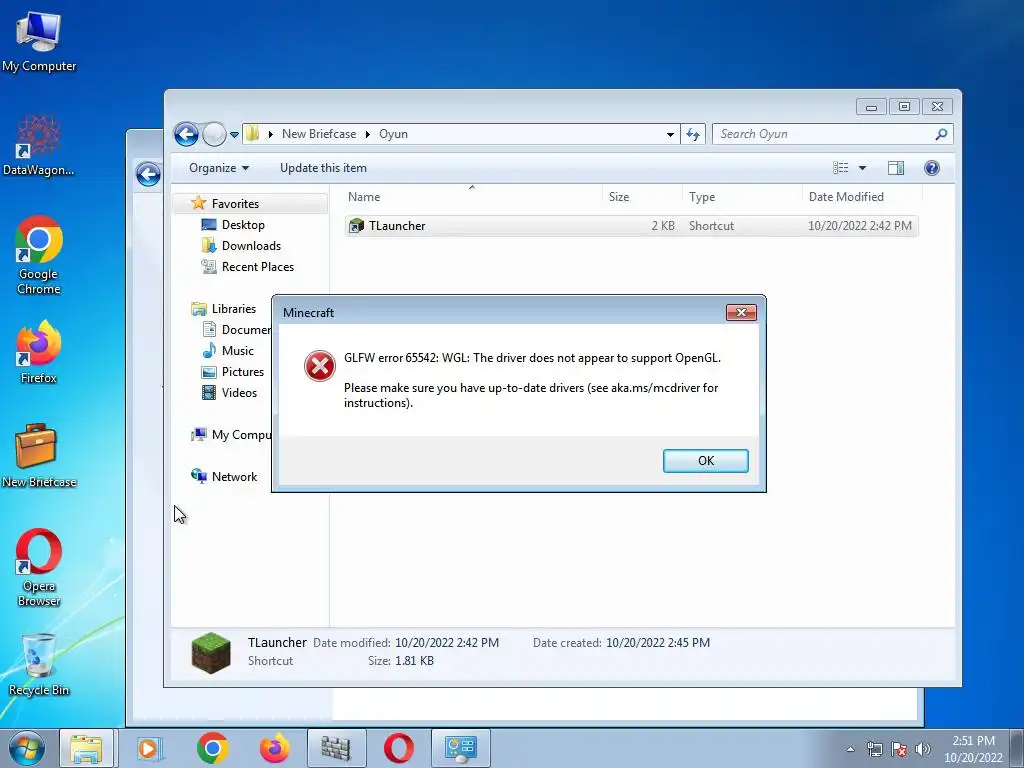Open the Windows Start menu
This screenshot has width=1024, height=768.
[27, 748]
